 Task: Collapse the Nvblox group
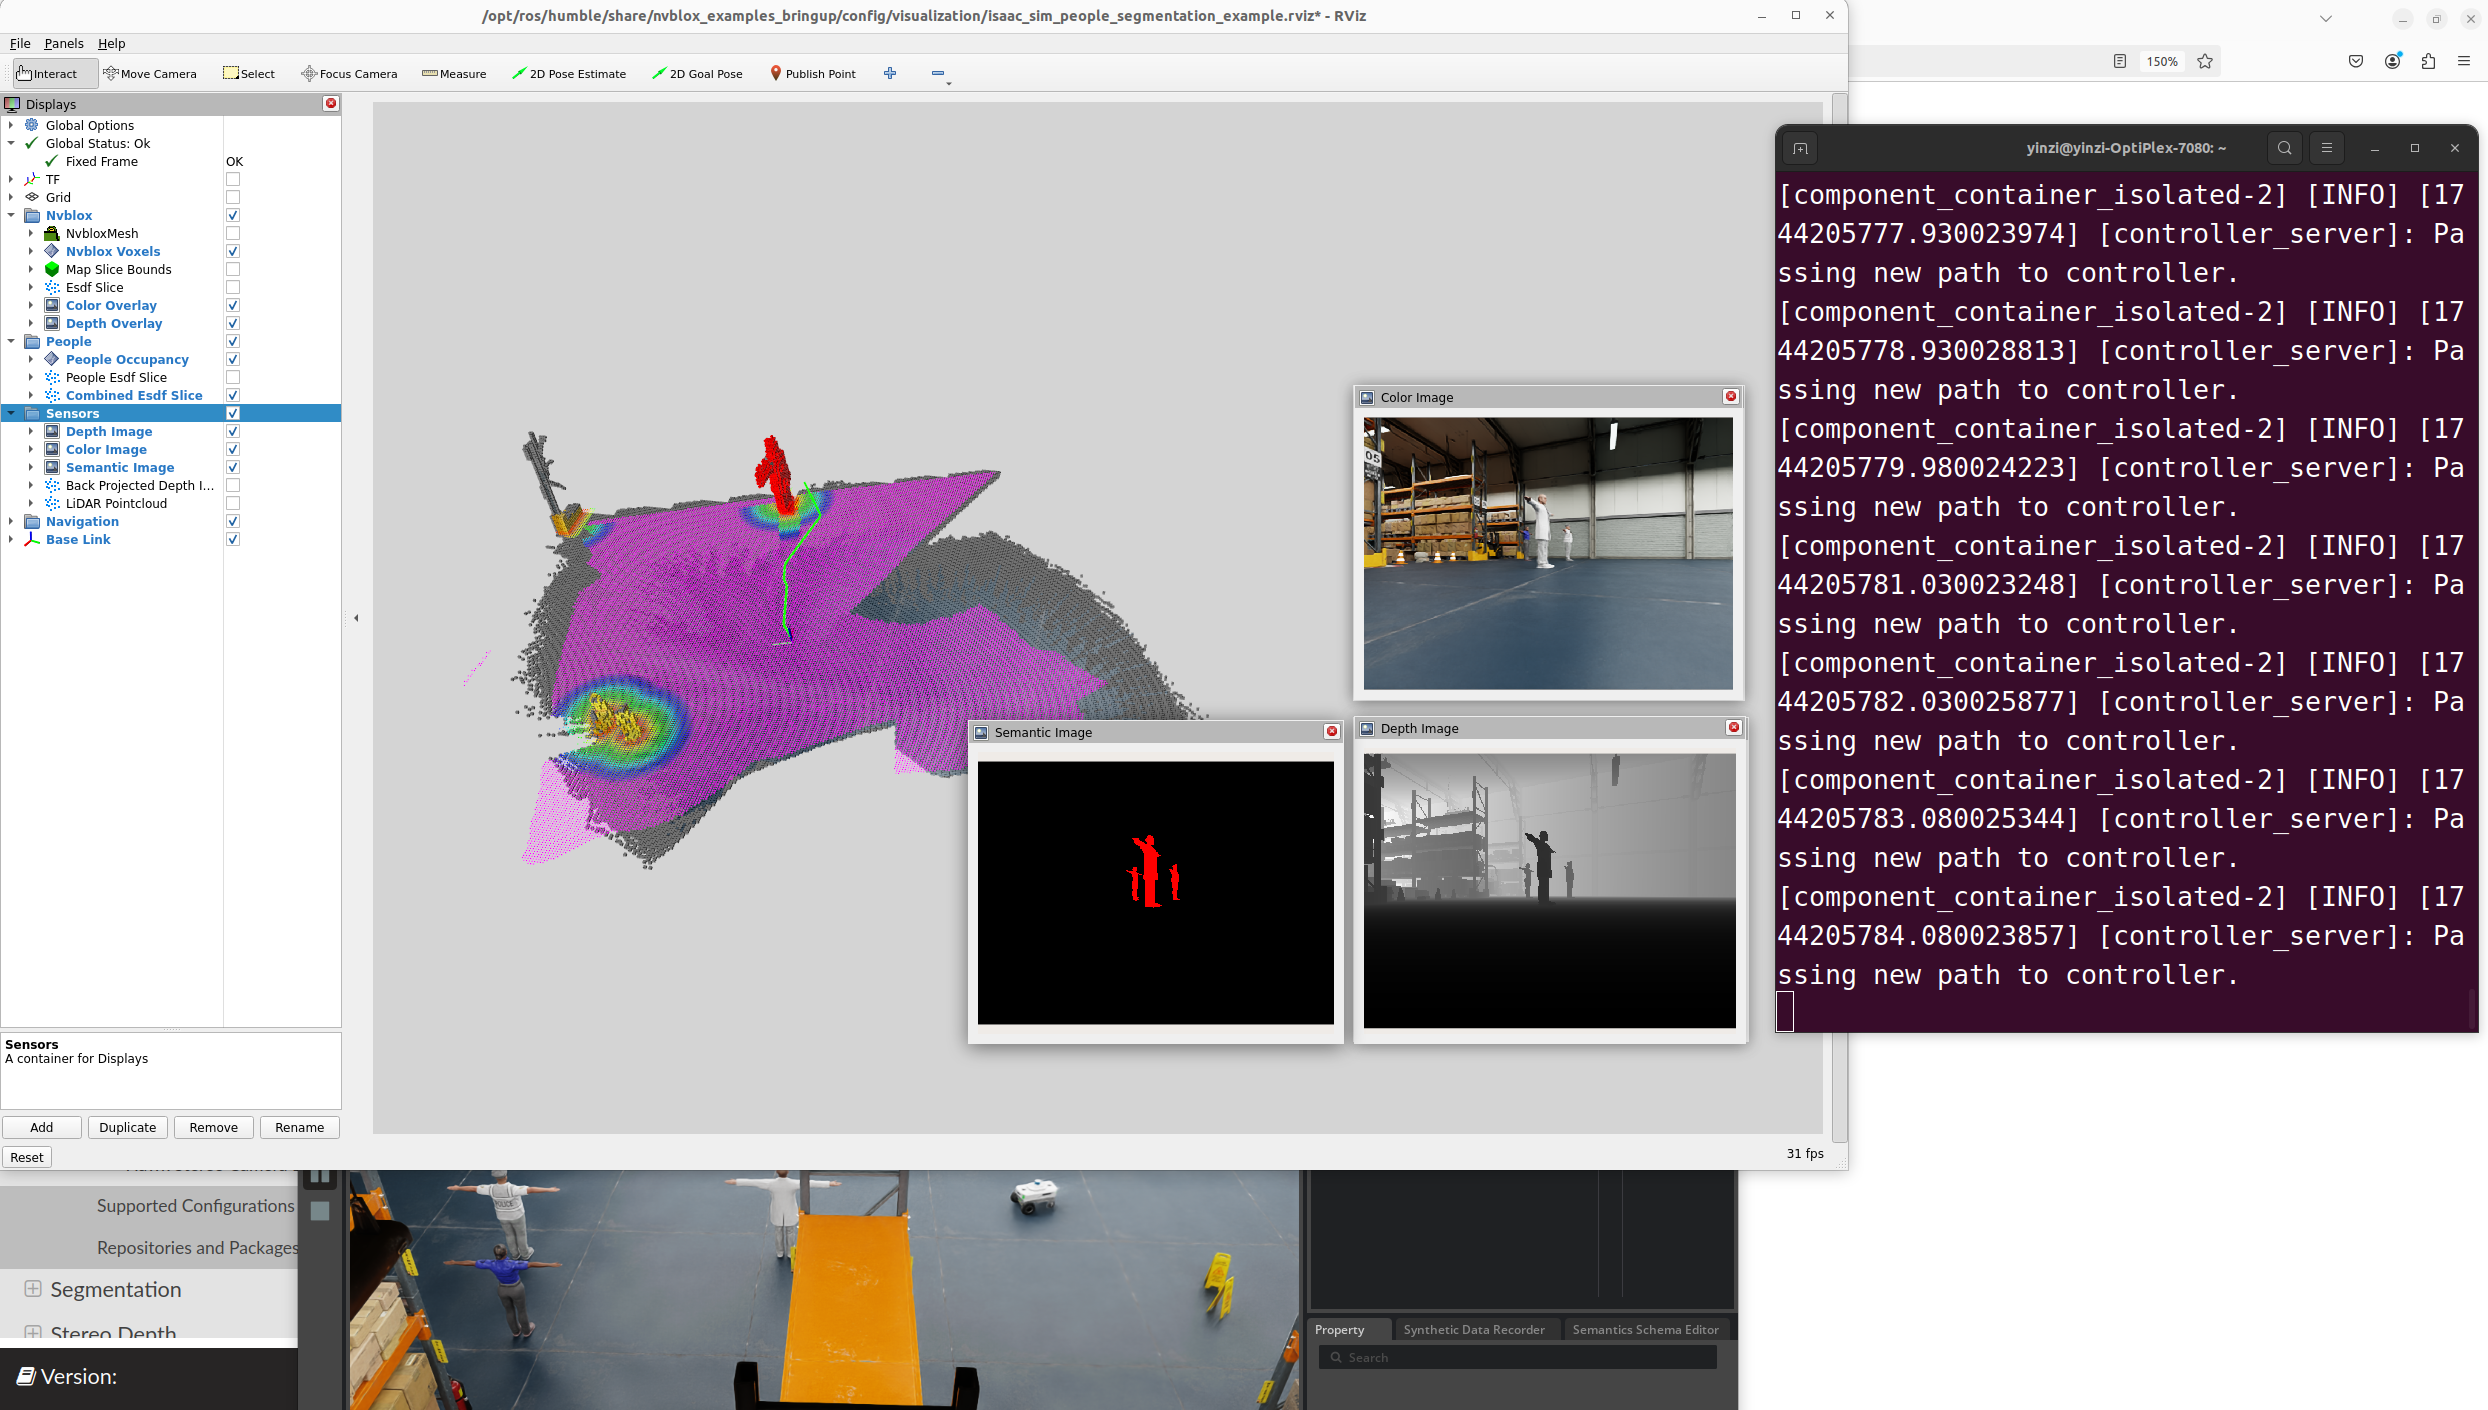pyautogui.click(x=11, y=215)
